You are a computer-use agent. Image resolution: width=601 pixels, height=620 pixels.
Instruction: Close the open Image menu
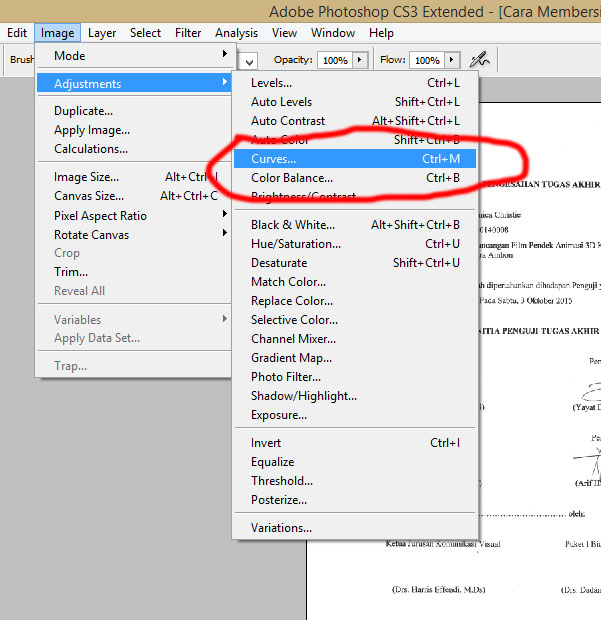pos(57,33)
